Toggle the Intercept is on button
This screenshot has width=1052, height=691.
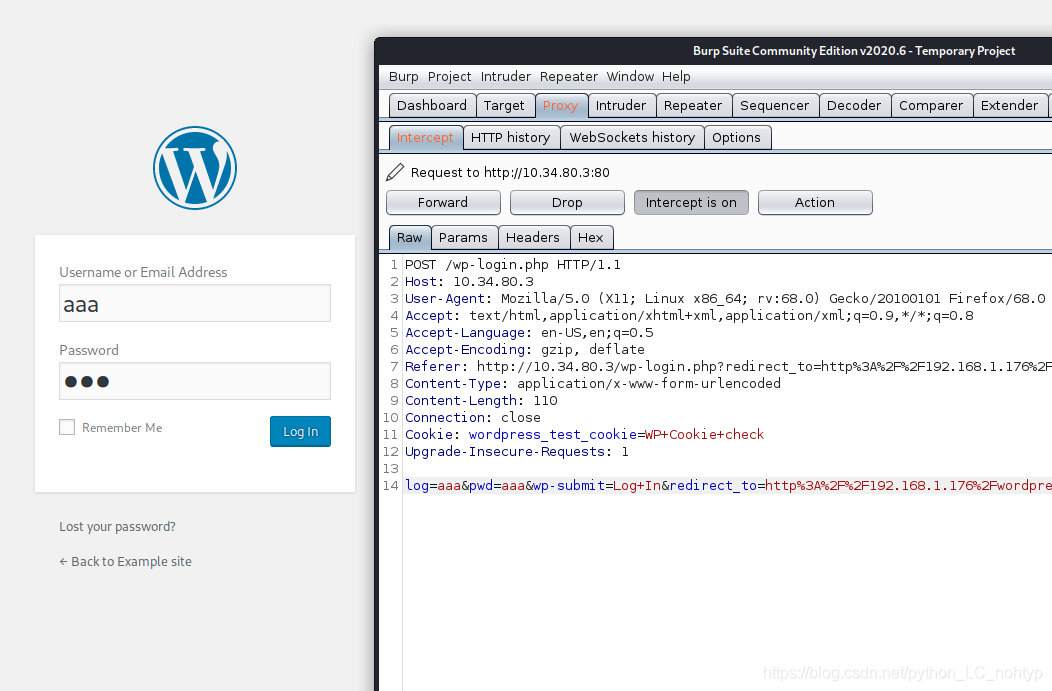[691, 203]
